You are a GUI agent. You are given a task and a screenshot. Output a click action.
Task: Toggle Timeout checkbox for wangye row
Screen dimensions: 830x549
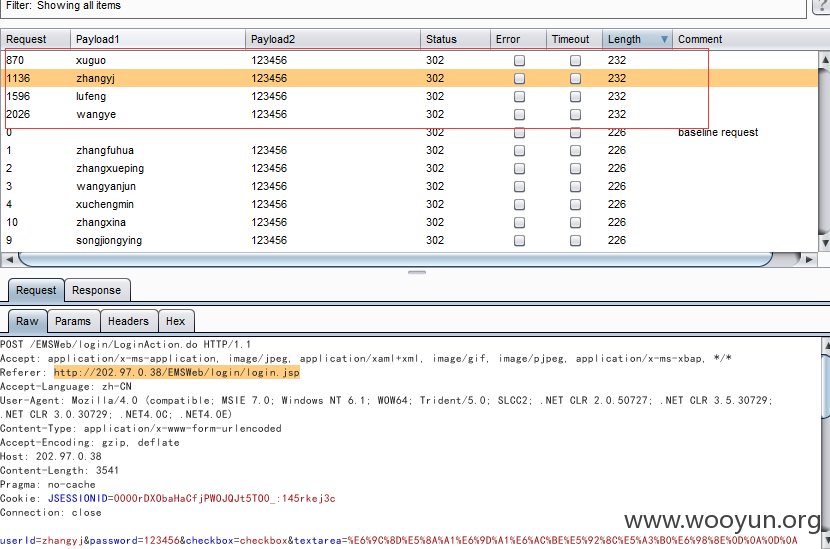click(575, 114)
